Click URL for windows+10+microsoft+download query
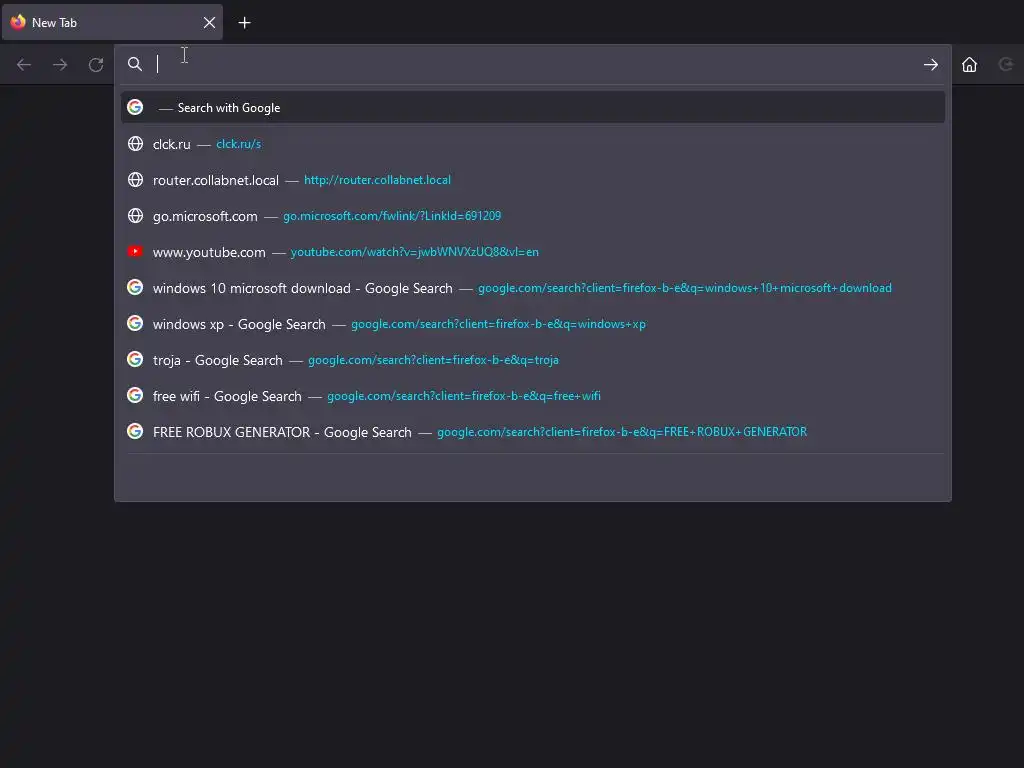This screenshot has width=1024, height=768. pyautogui.click(x=684, y=288)
